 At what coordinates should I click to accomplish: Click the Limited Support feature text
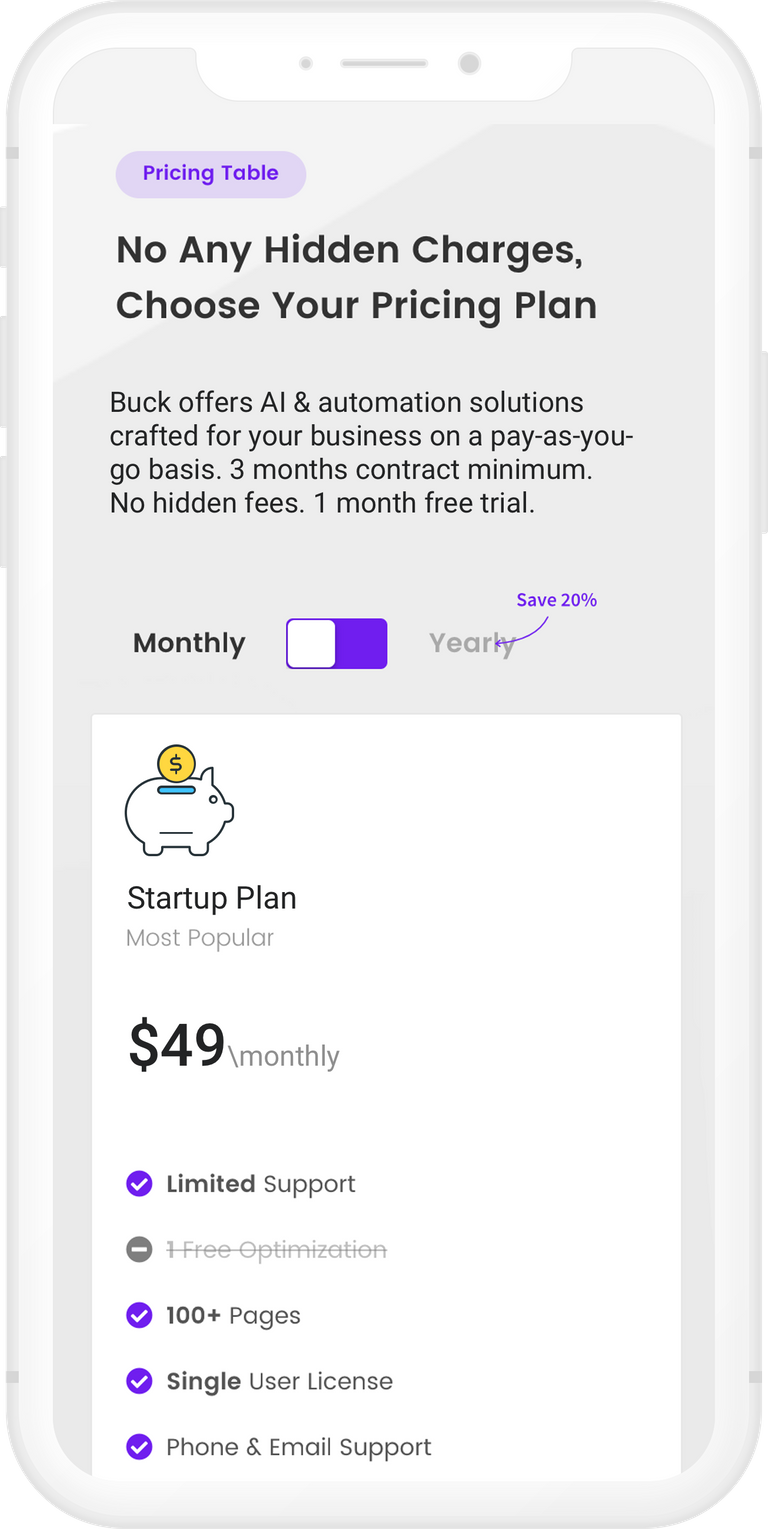pos(261,1184)
